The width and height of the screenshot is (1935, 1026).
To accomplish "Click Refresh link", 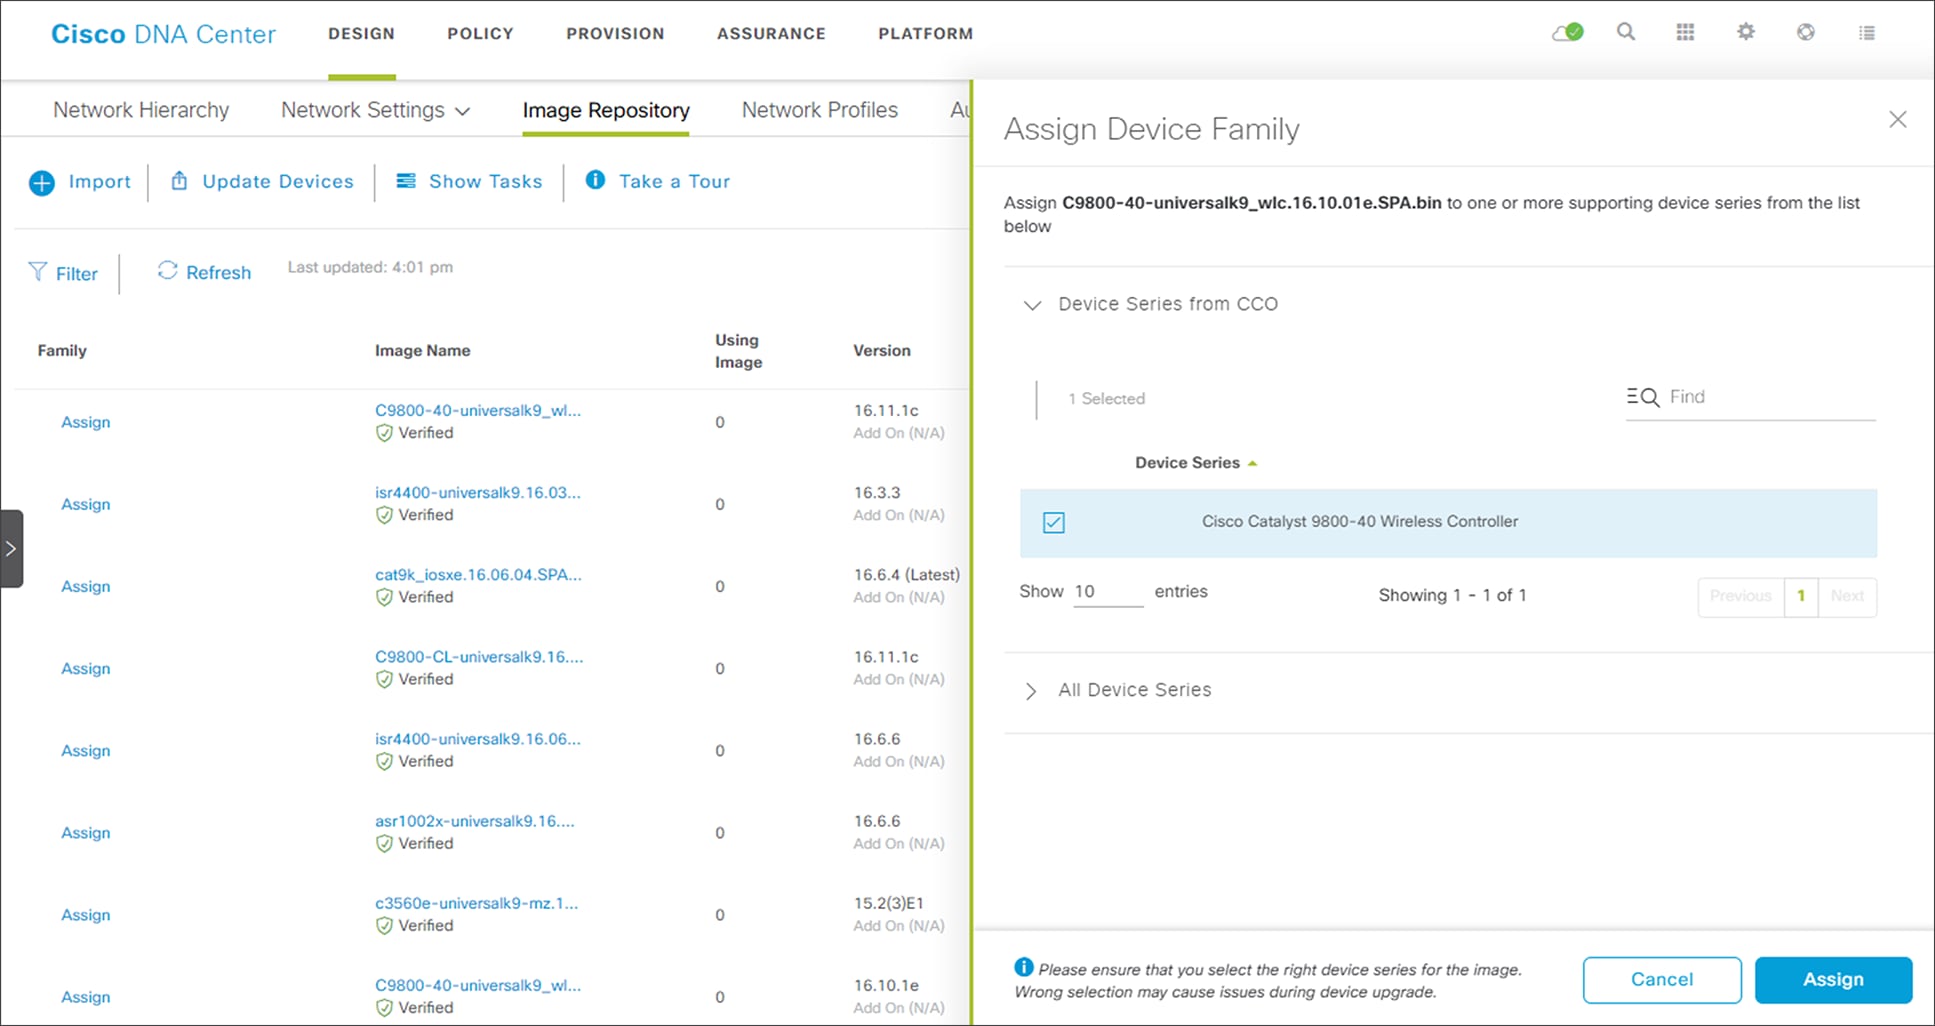I will pos(218,273).
